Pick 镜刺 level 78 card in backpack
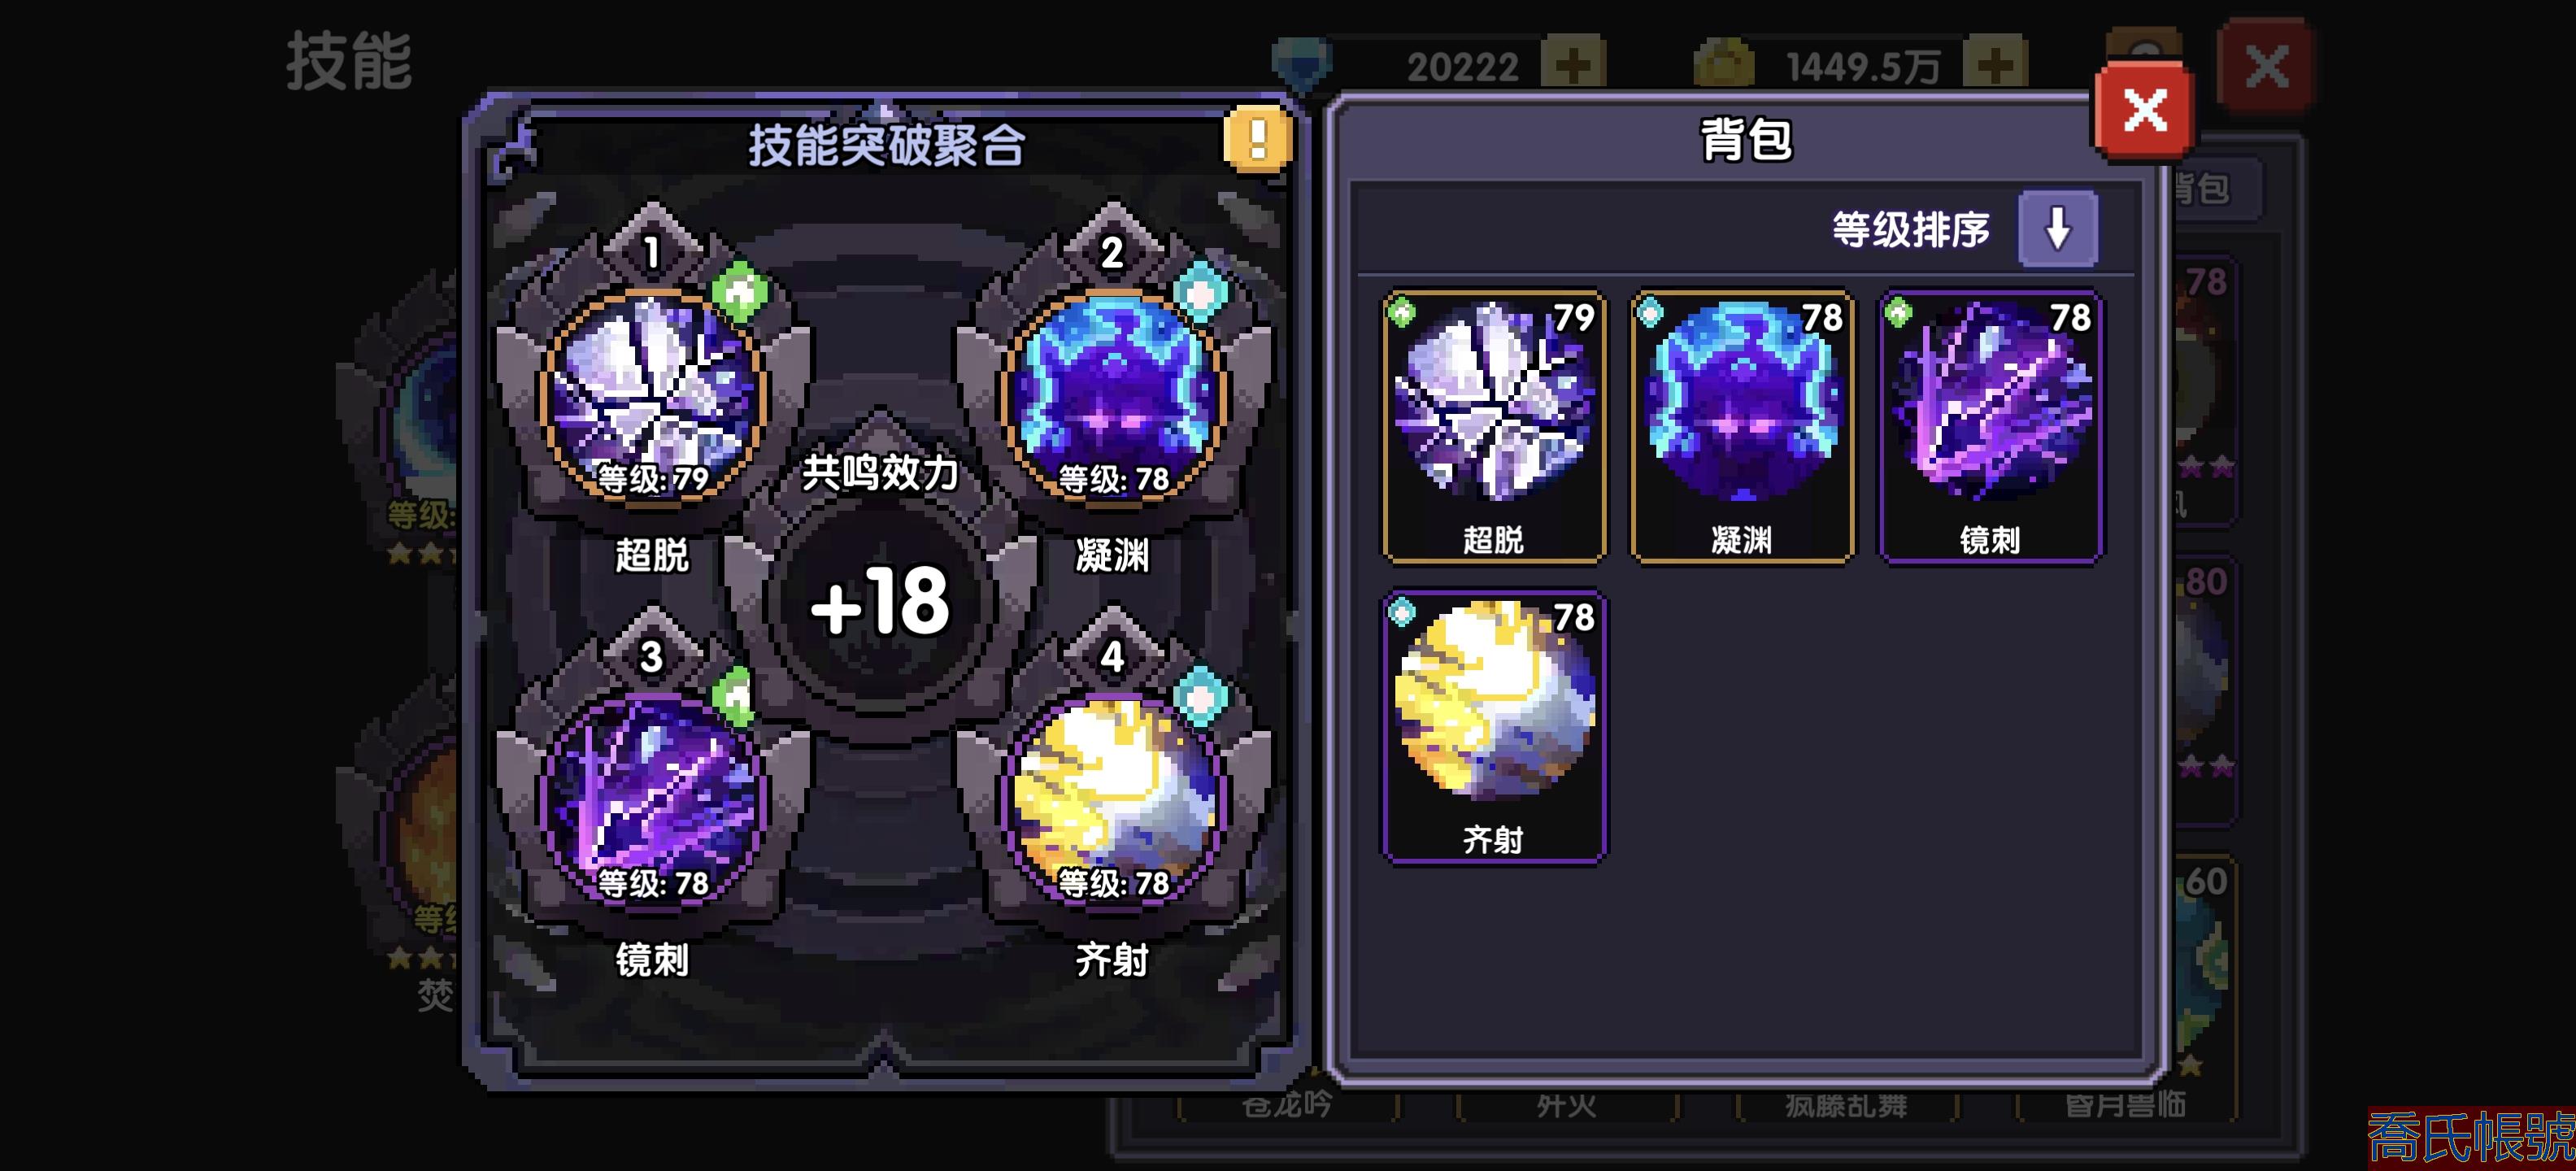Screen dimensions: 2576x1171 click(x=1990, y=426)
